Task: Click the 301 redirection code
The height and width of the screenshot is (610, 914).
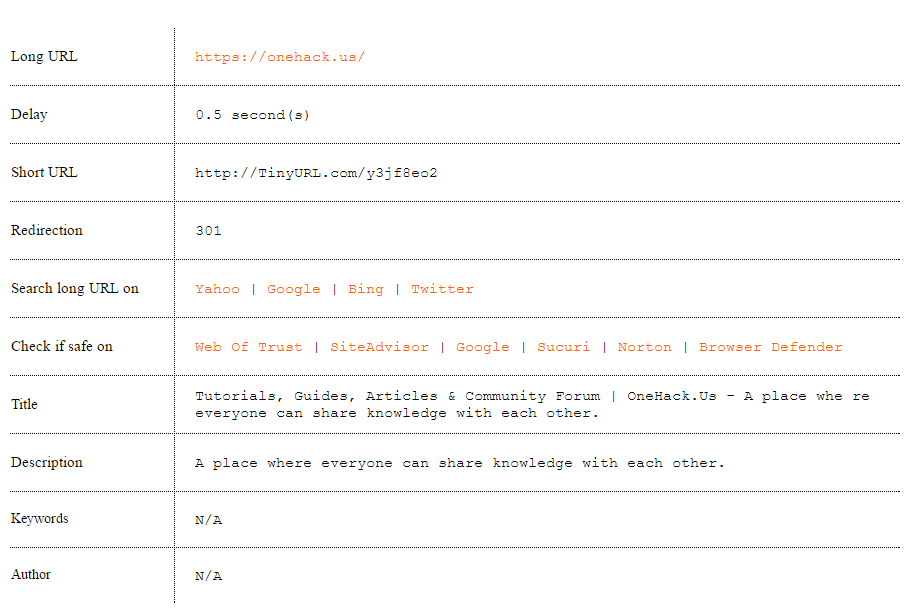Action: pos(208,231)
